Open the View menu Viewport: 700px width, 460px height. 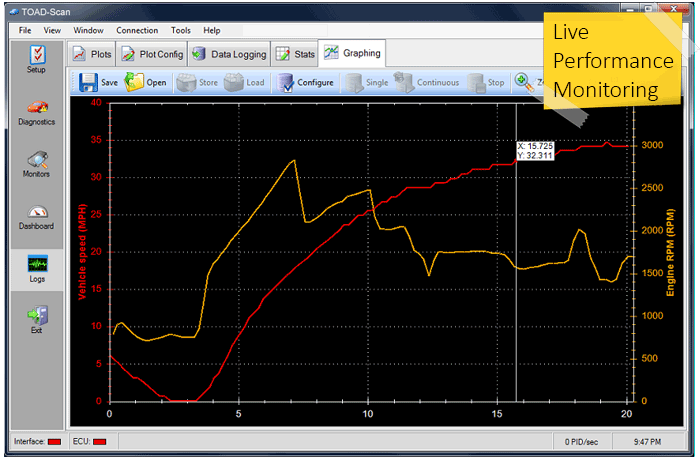click(x=52, y=30)
